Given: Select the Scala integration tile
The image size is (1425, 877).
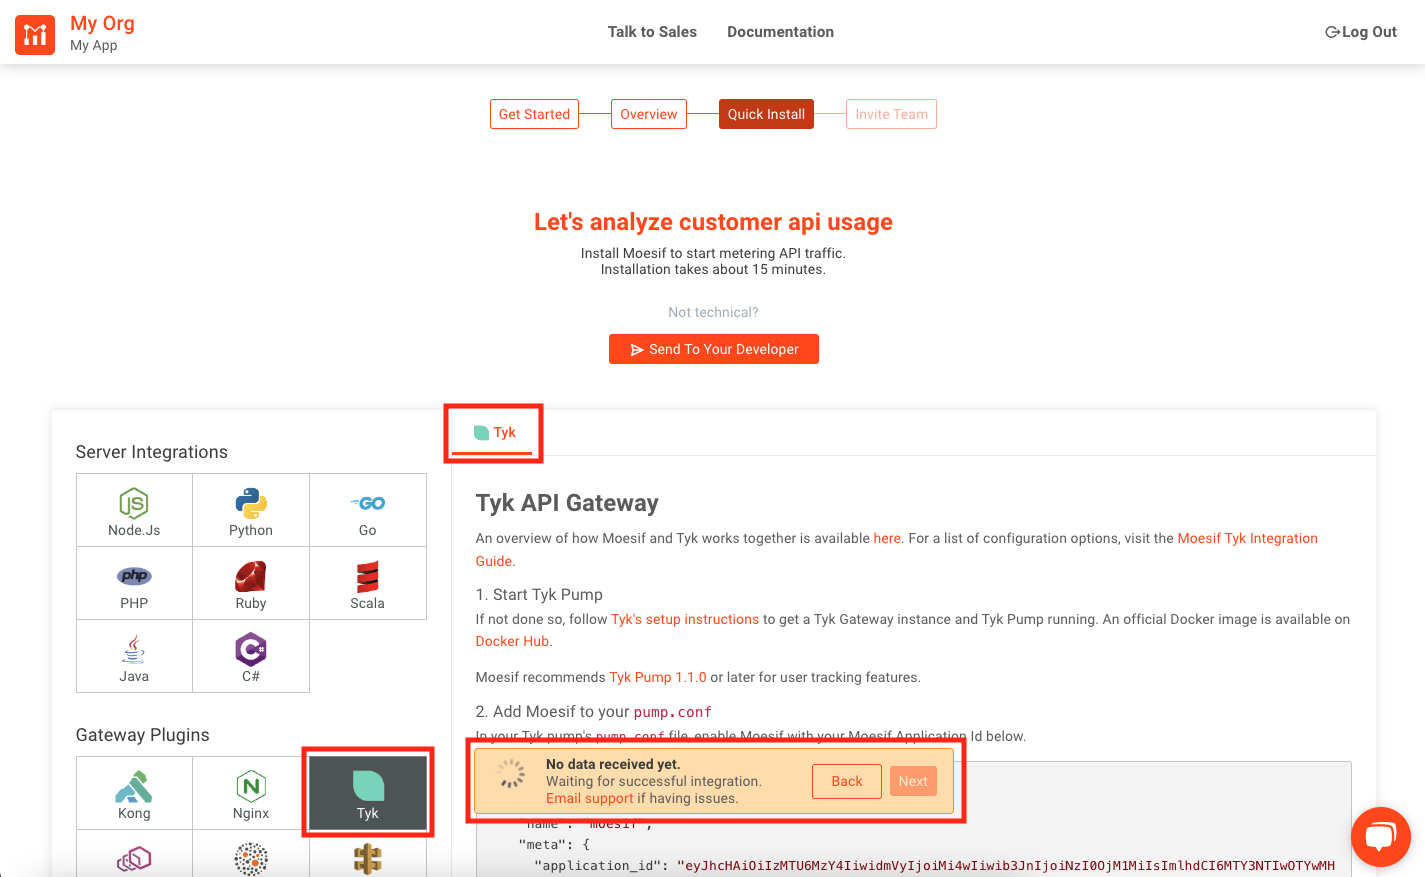Looking at the screenshot, I should tap(368, 583).
